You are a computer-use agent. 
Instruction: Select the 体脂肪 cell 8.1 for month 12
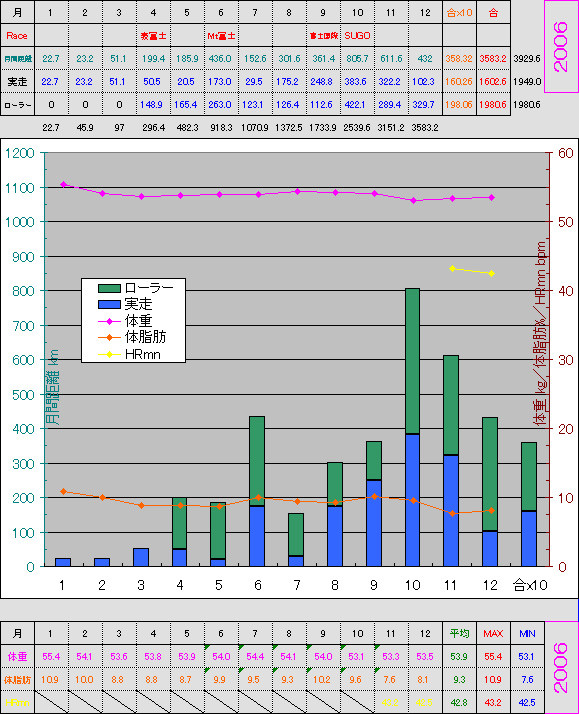[x=425, y=679]
